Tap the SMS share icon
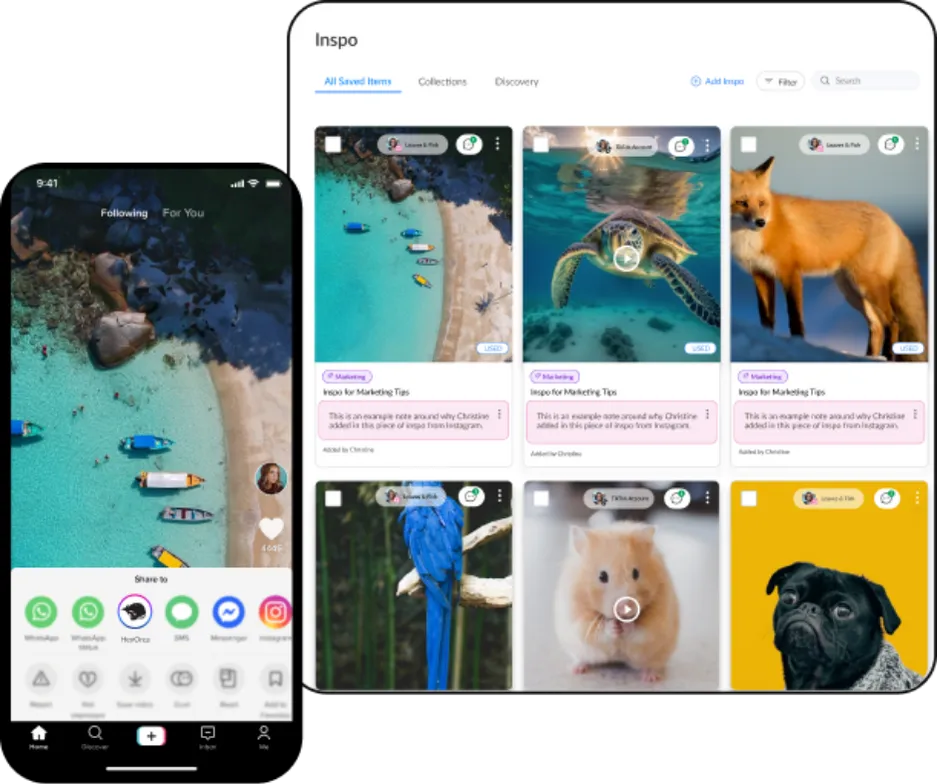937x784 pixels. tap(181, 612)
